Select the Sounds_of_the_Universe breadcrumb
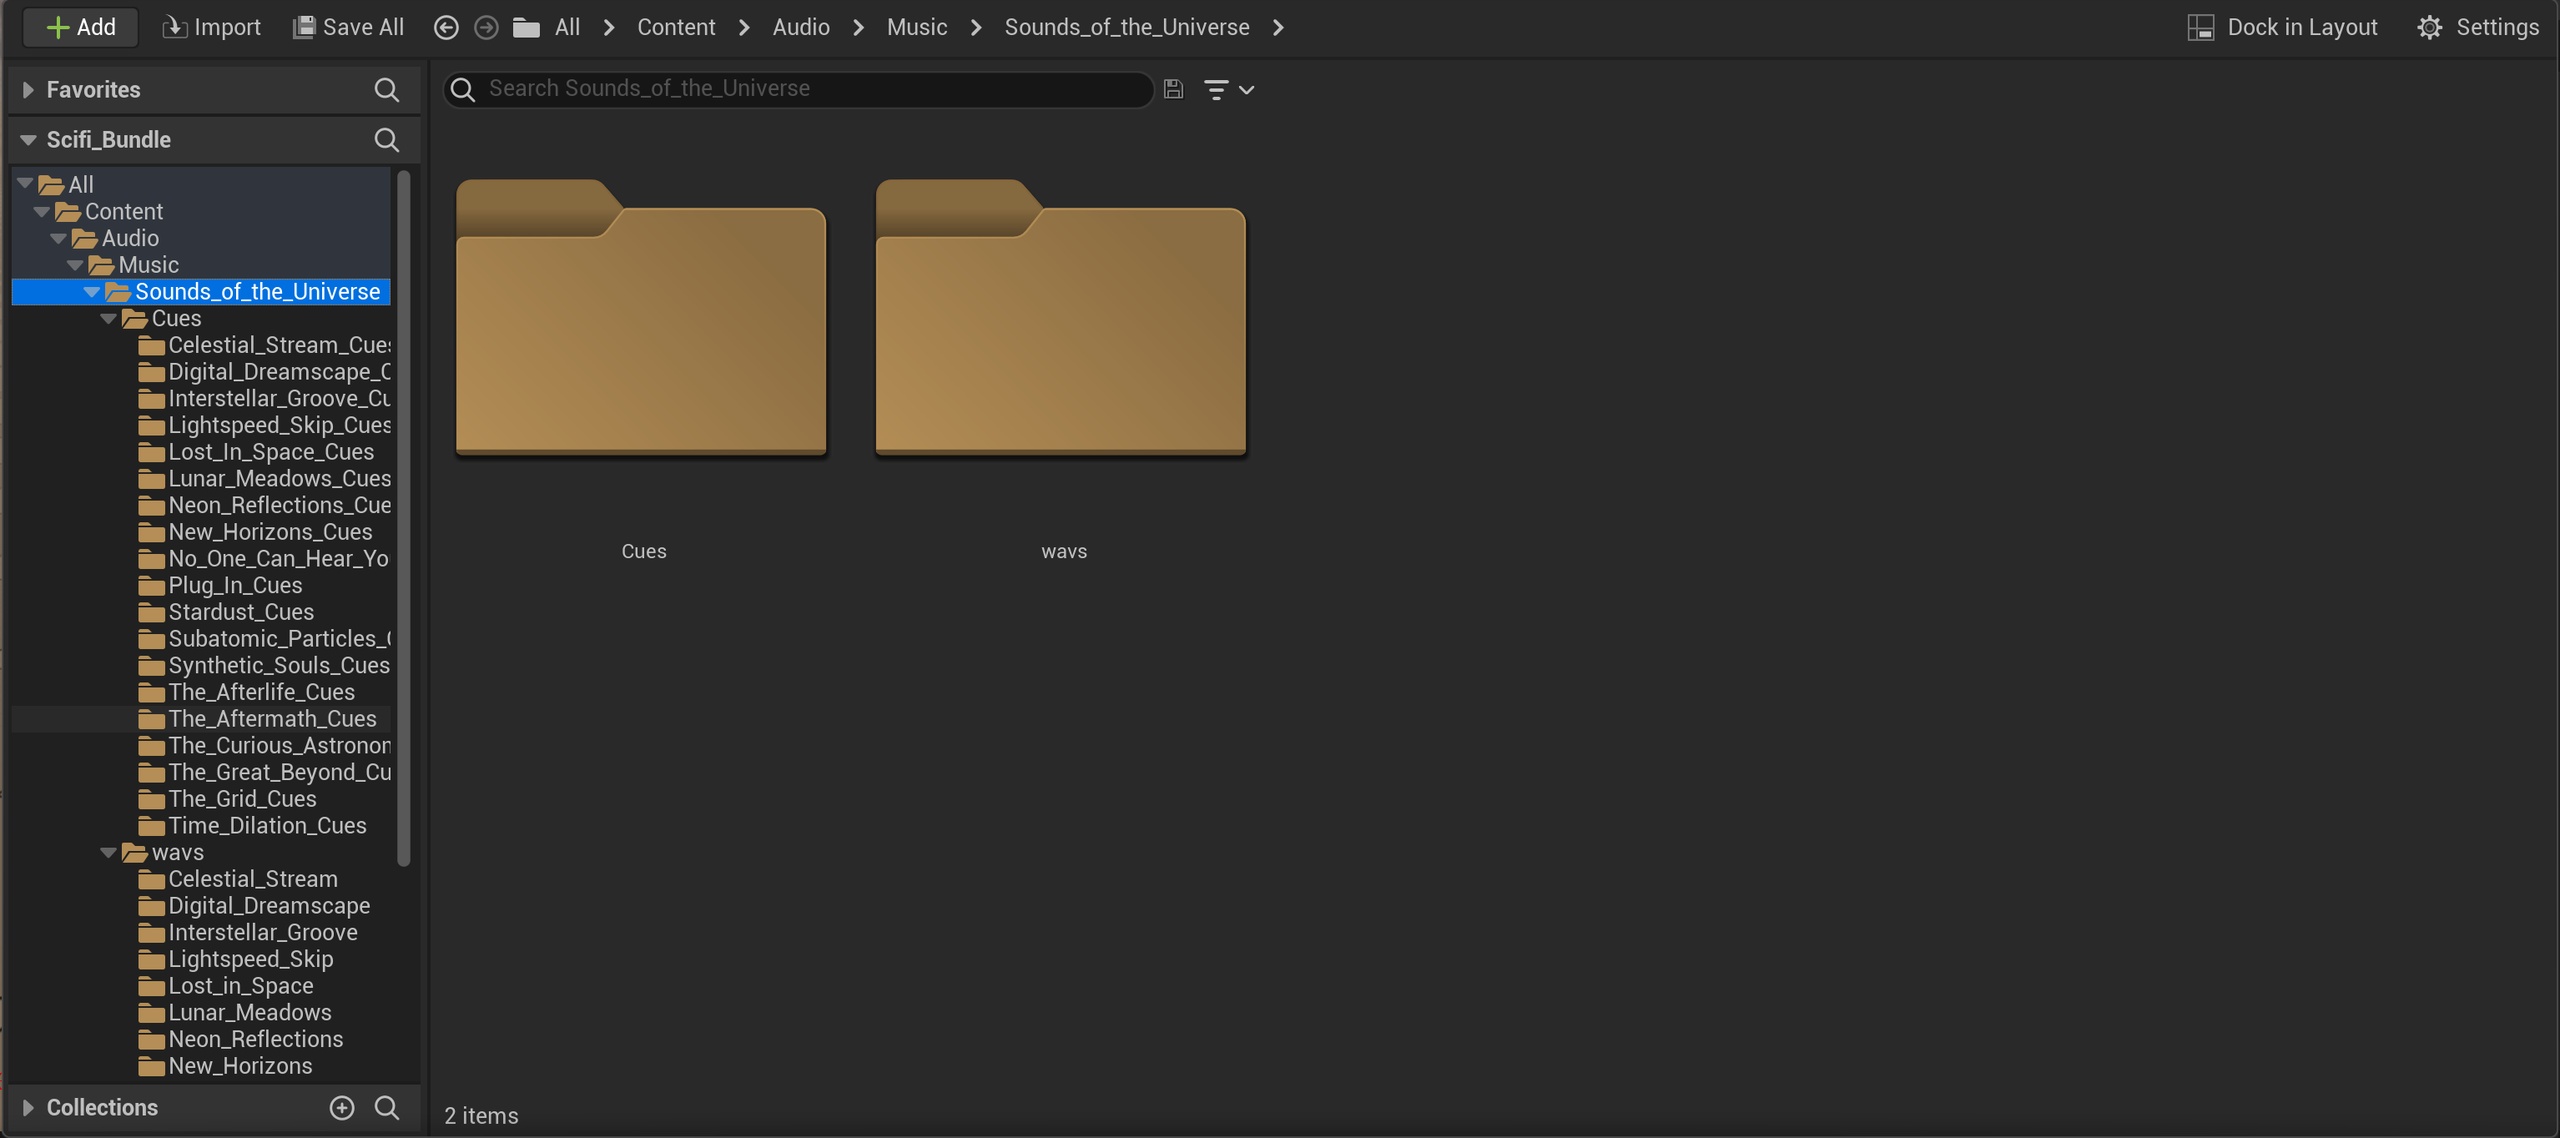This screenshot has height=1138, width=2560. click(x=1127, y=27)
